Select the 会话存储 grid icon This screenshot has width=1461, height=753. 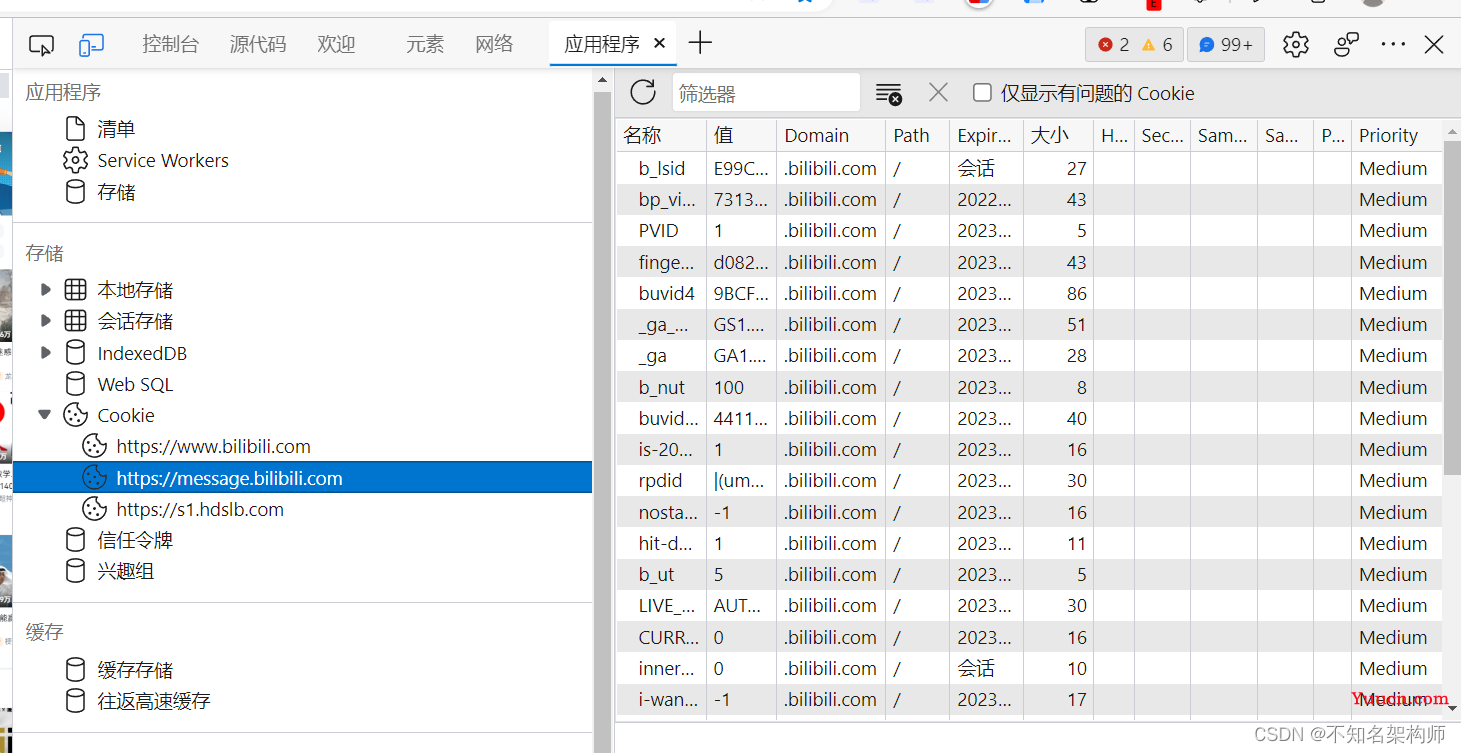pos(75,321)
